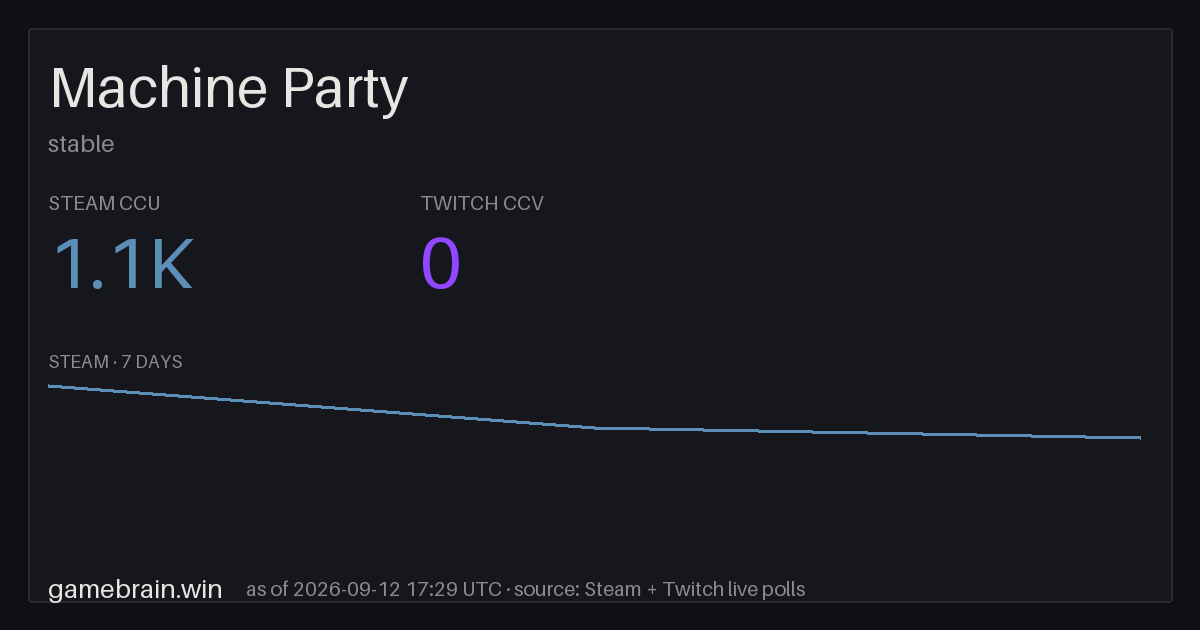Click the word 'source:' in the footer

546,590
